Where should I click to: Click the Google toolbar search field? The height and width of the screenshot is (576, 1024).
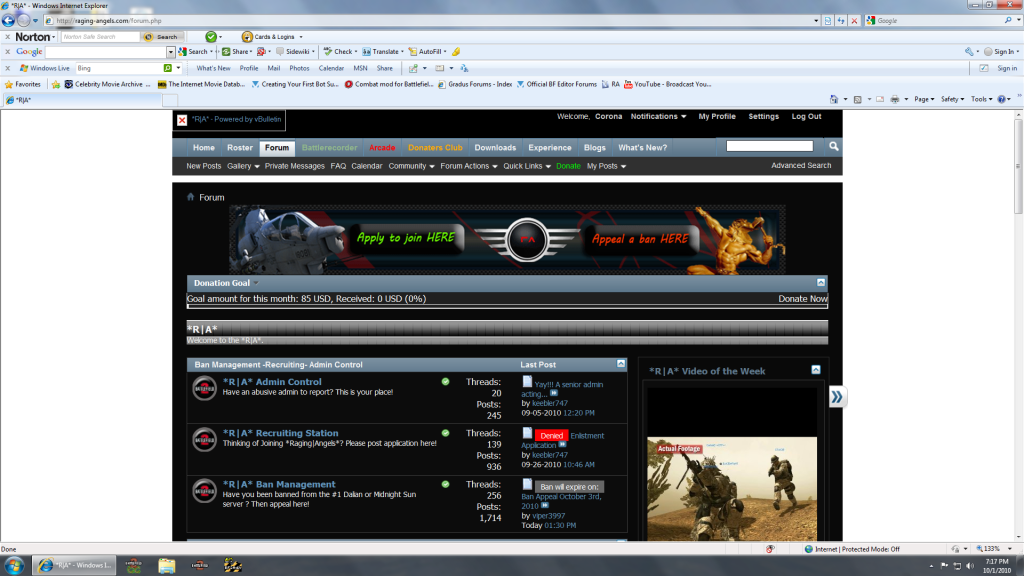pyautogui.click(x=106, y=52)
